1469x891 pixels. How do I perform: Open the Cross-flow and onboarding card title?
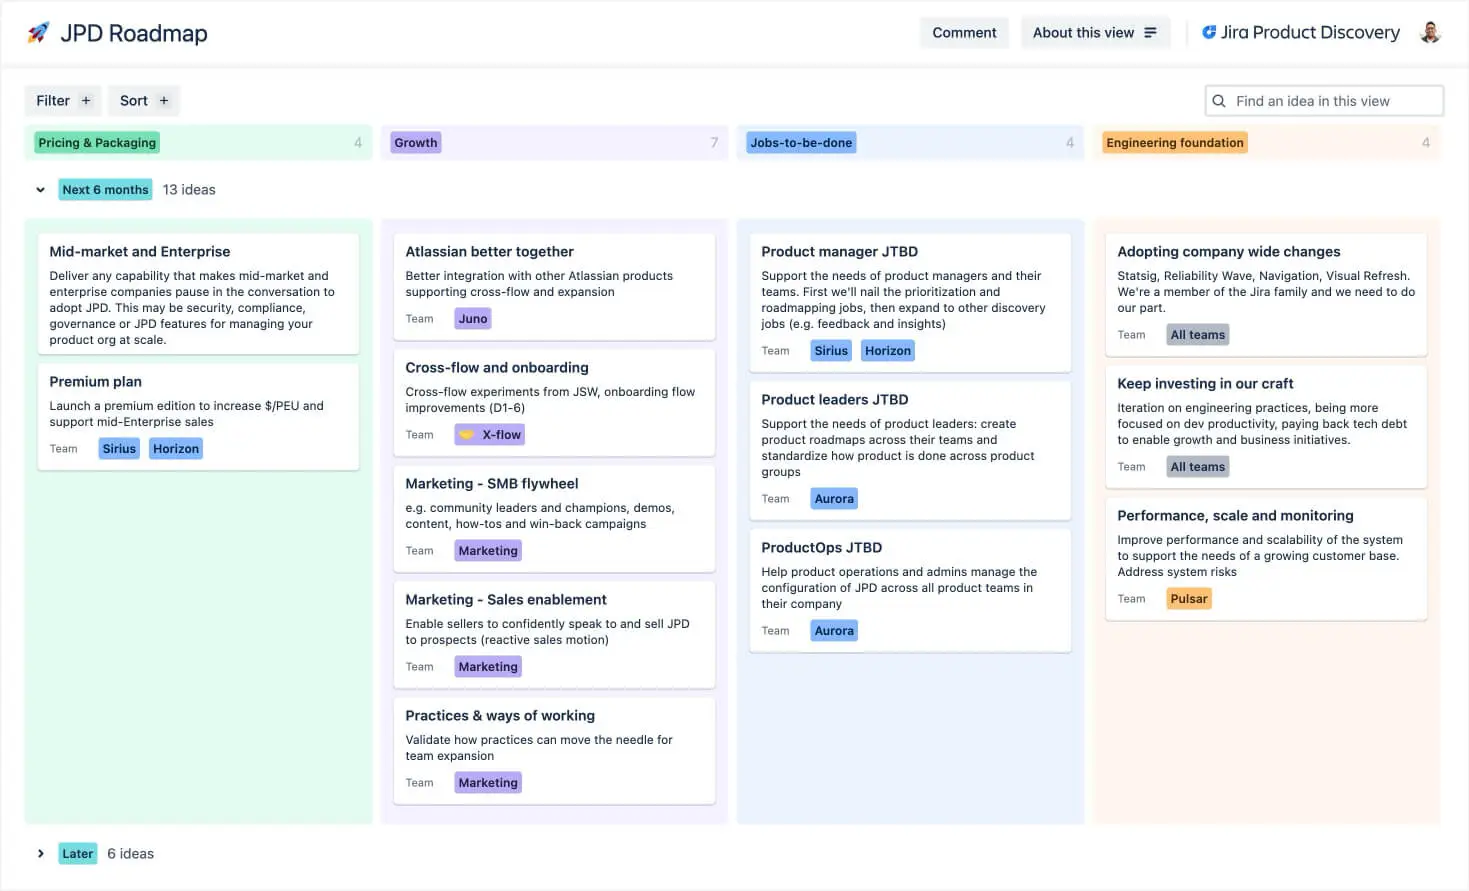click(x=497, y=368)
